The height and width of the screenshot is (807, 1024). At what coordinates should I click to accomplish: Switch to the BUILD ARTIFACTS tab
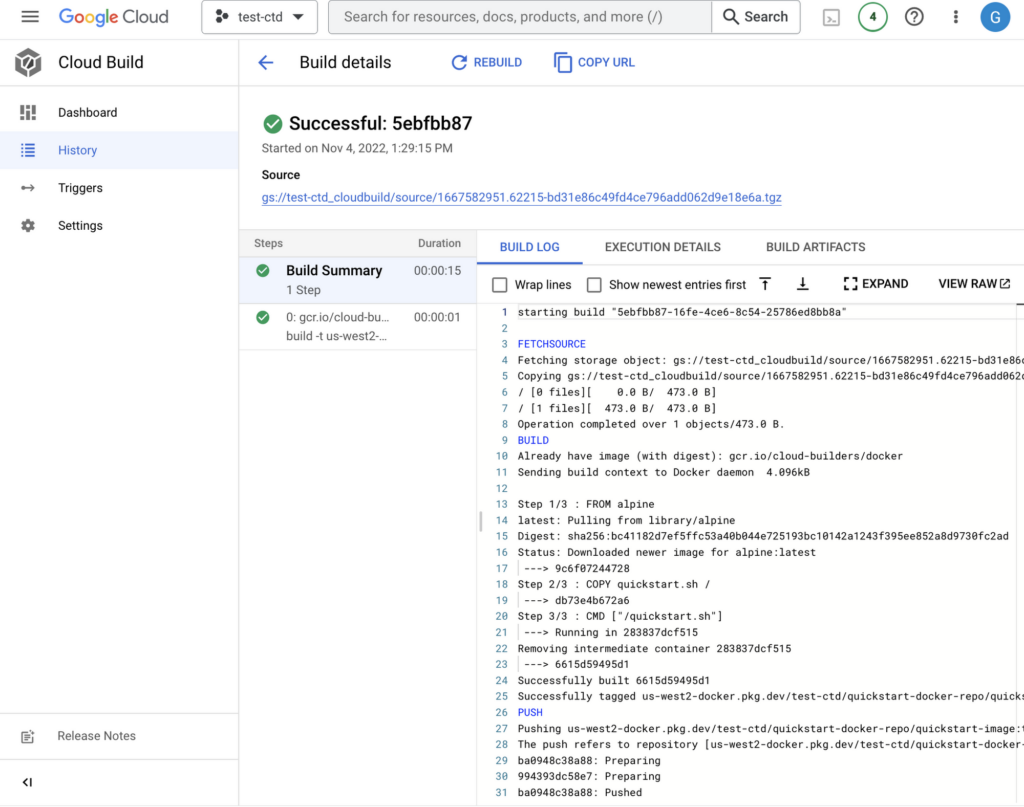(816, 247)
